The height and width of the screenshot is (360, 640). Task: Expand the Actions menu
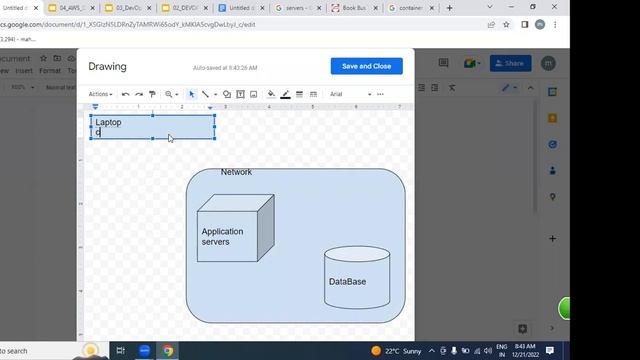[100, 94]
